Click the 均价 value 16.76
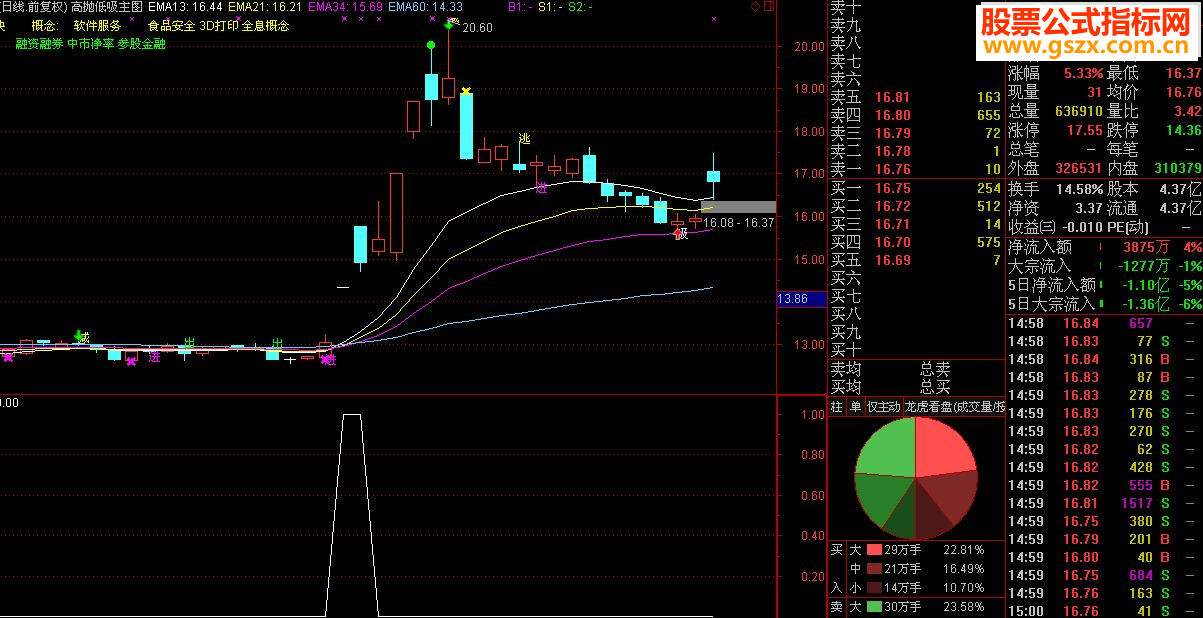1203x618 pixels. (1183, 92)
